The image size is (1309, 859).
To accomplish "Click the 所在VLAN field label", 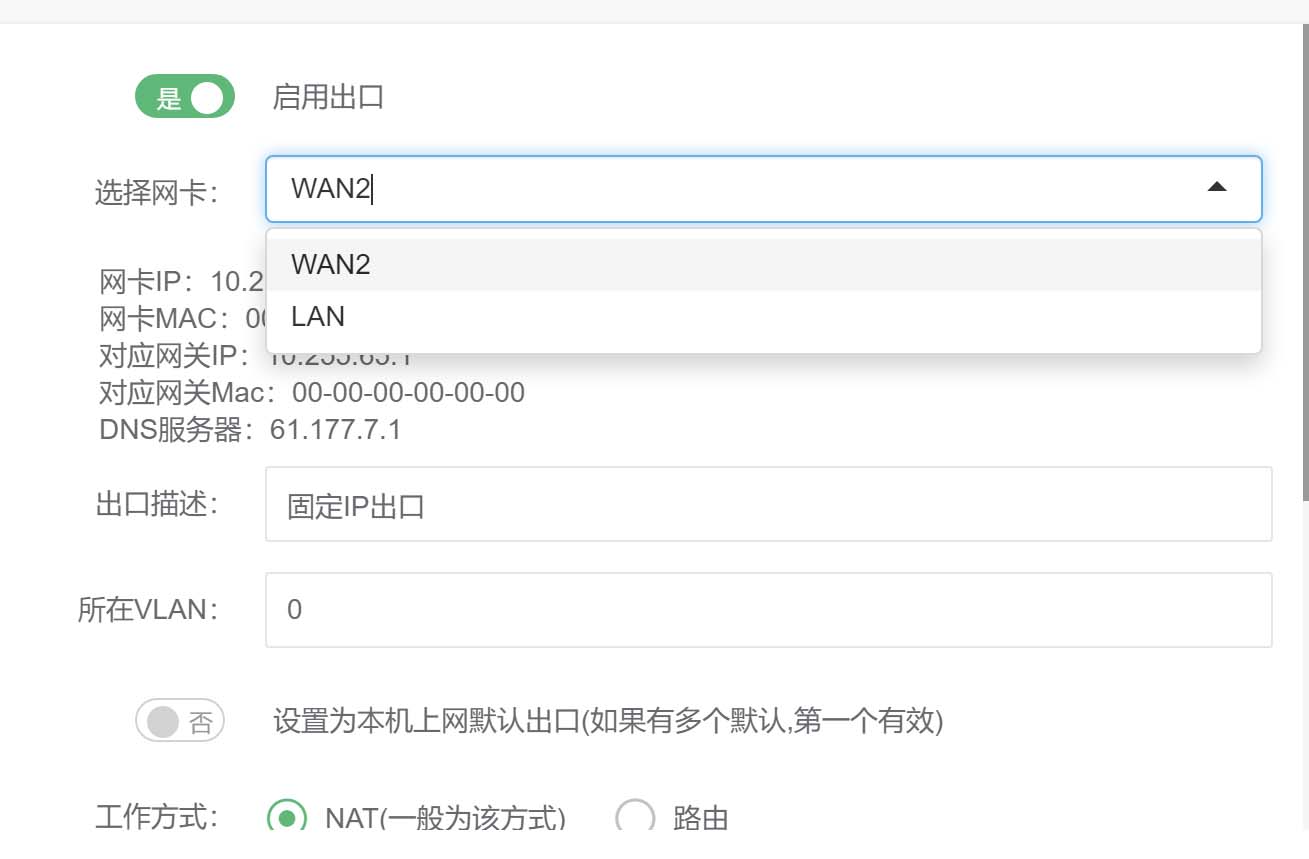I will [148, 610].
